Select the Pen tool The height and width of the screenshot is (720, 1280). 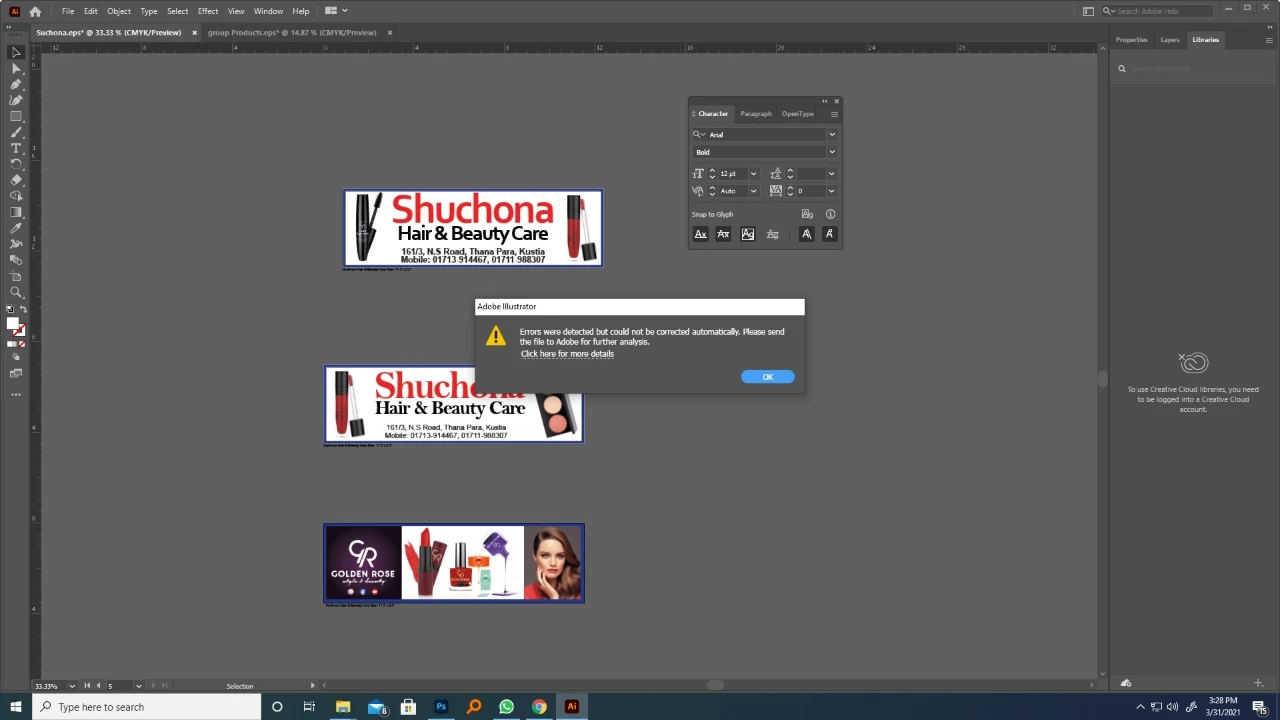(x=16, y=84)
